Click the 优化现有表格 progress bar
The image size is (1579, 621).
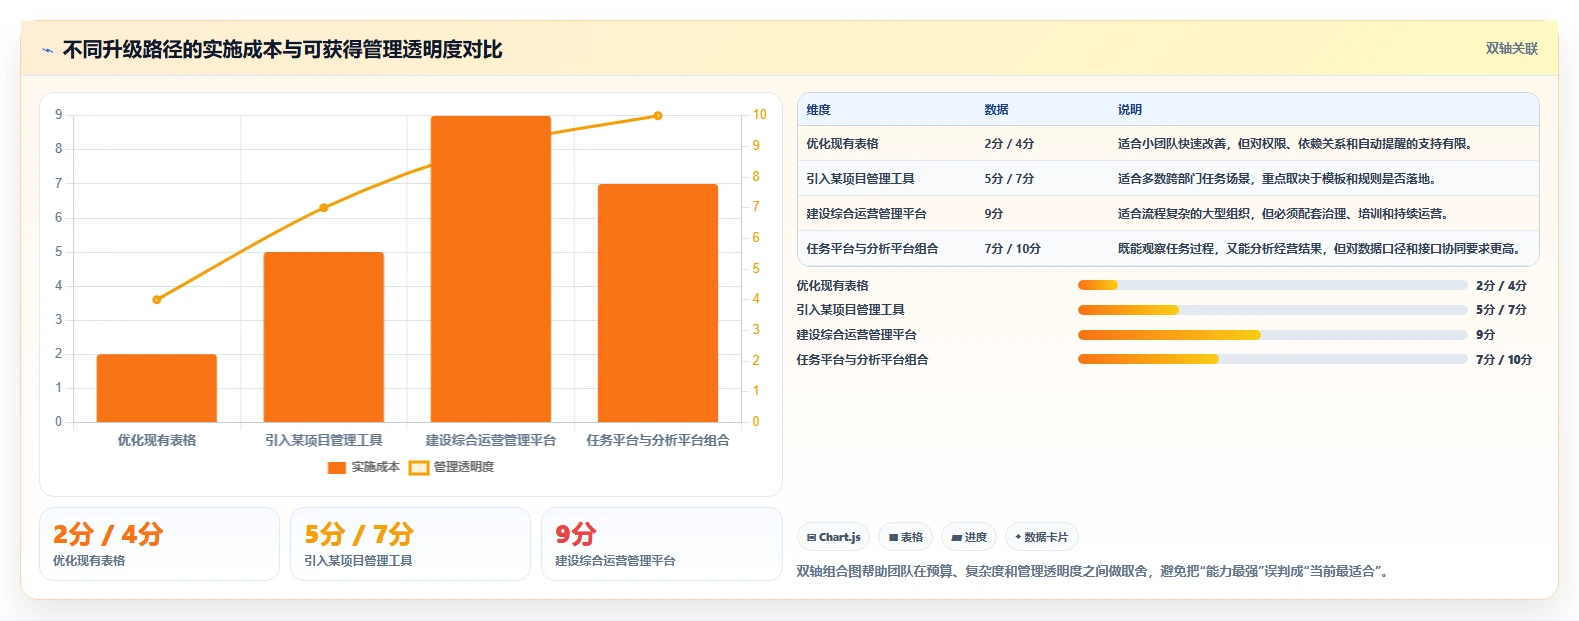click(x=1272, y=285)
